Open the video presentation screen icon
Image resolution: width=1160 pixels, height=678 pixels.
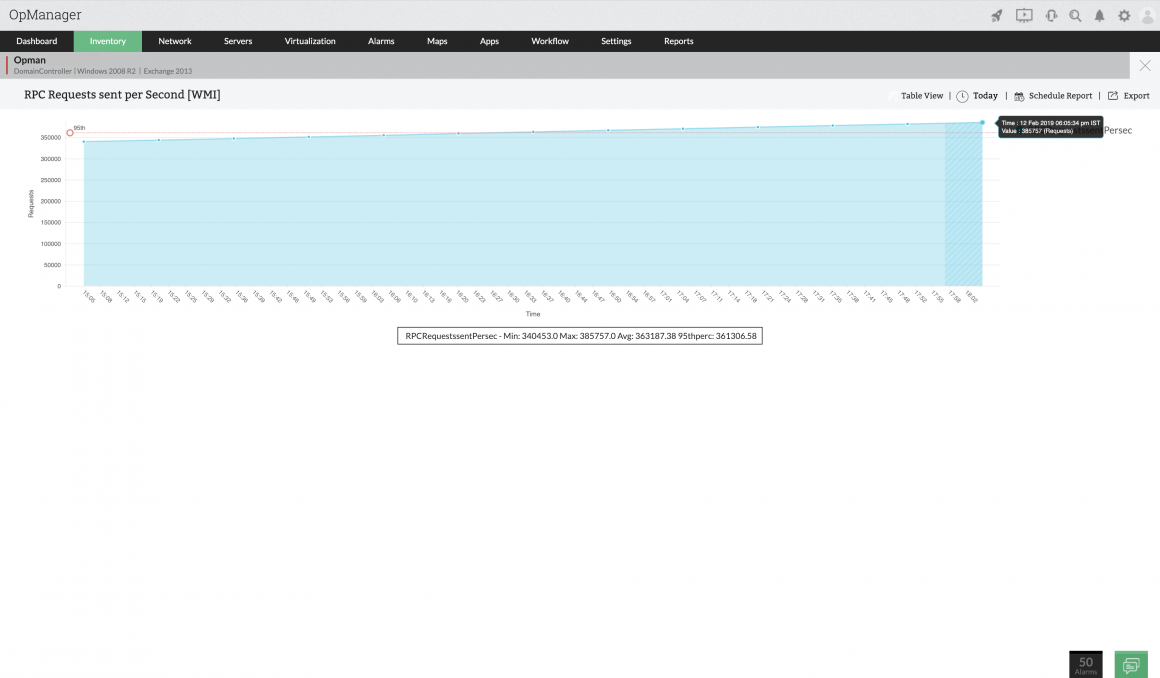pyautogui.click(x=1024, y=16)
